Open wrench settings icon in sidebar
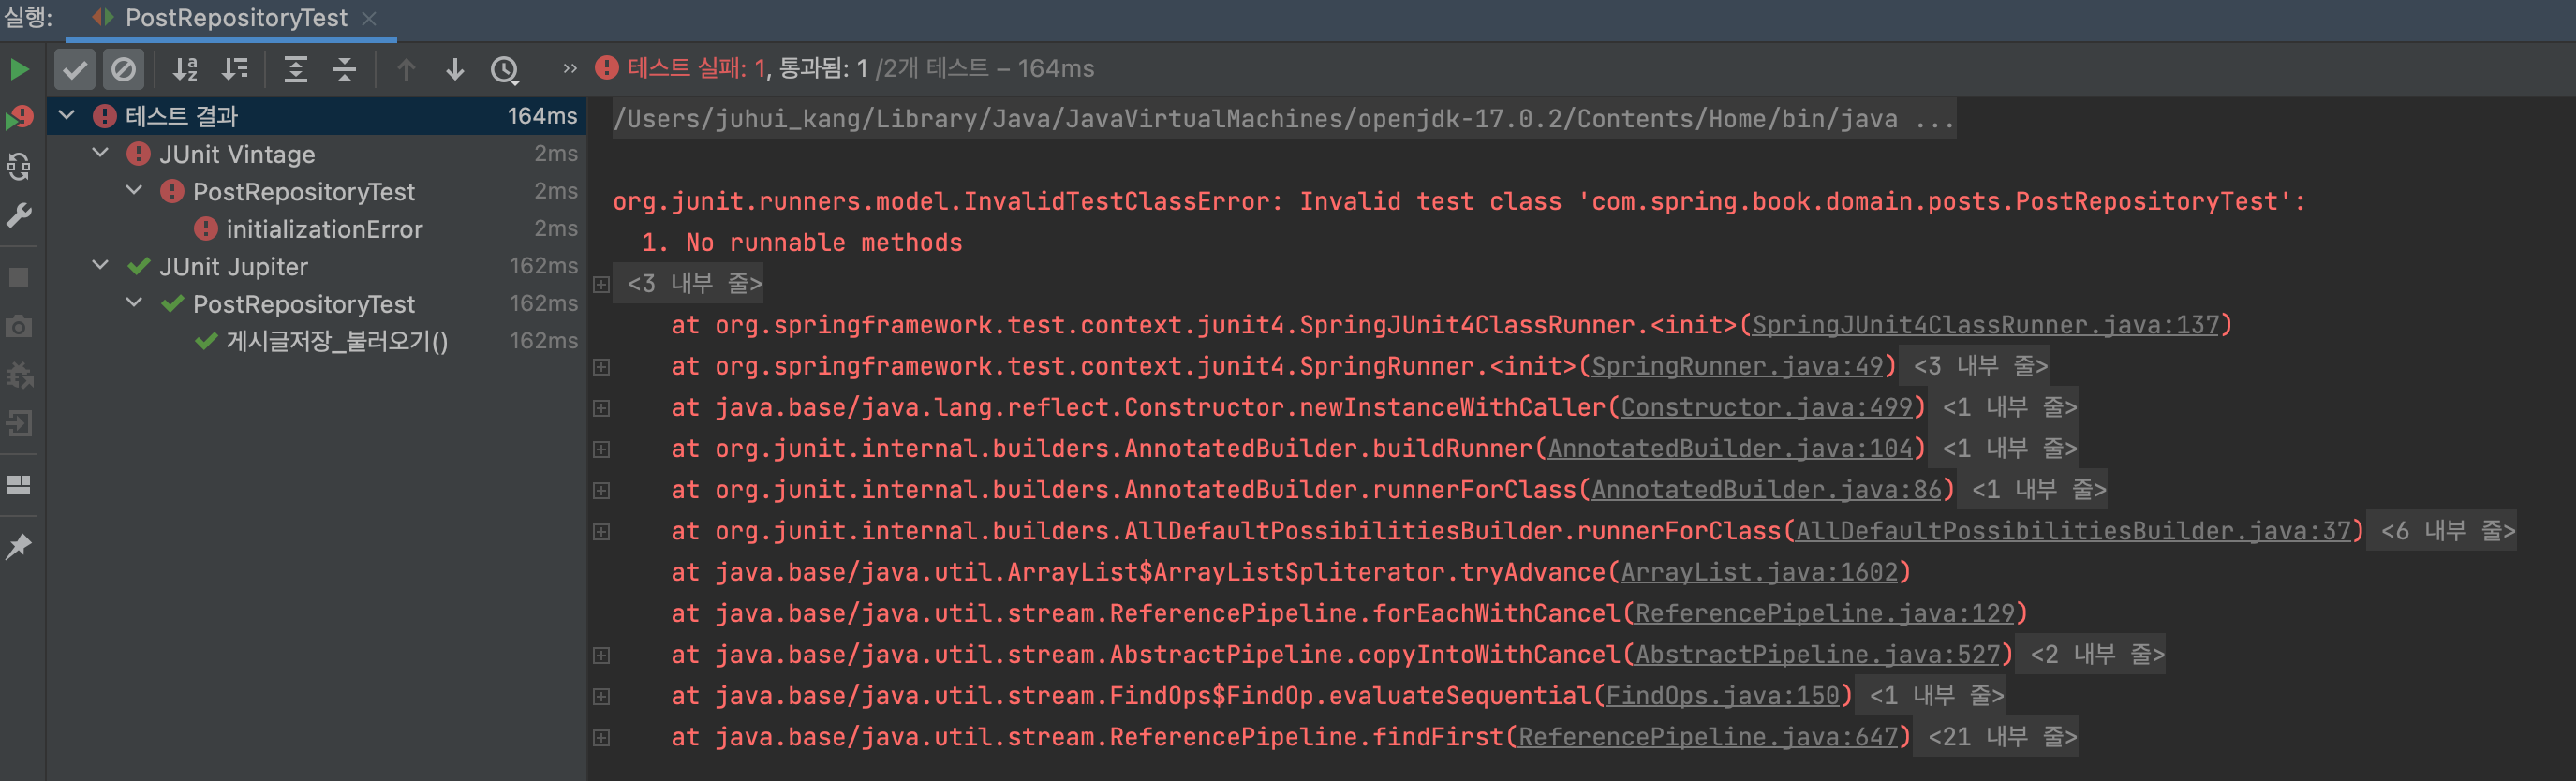The height and width of the screenshot is (781, 2576). coord(19,215)
